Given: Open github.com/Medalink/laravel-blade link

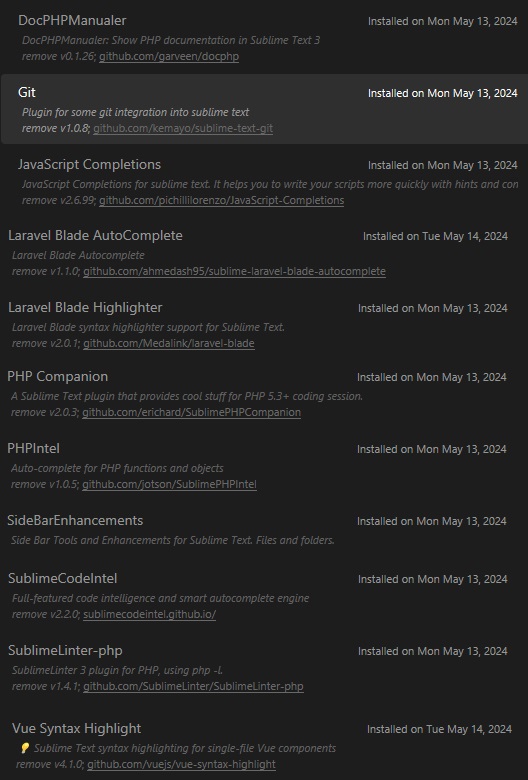Looking at the screenshot, I should (x=169, y=343).
